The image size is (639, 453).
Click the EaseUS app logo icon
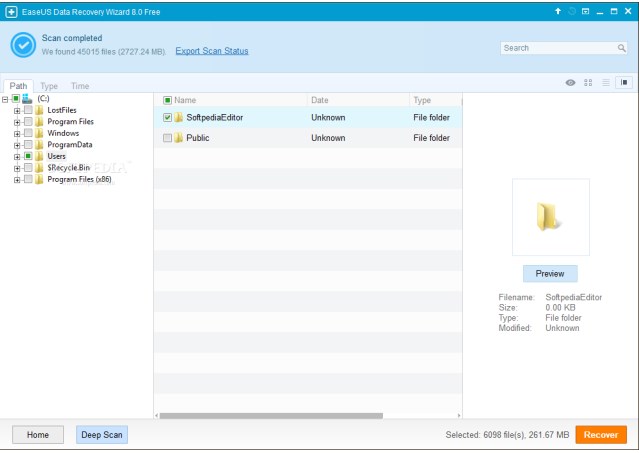coord(11,12)
